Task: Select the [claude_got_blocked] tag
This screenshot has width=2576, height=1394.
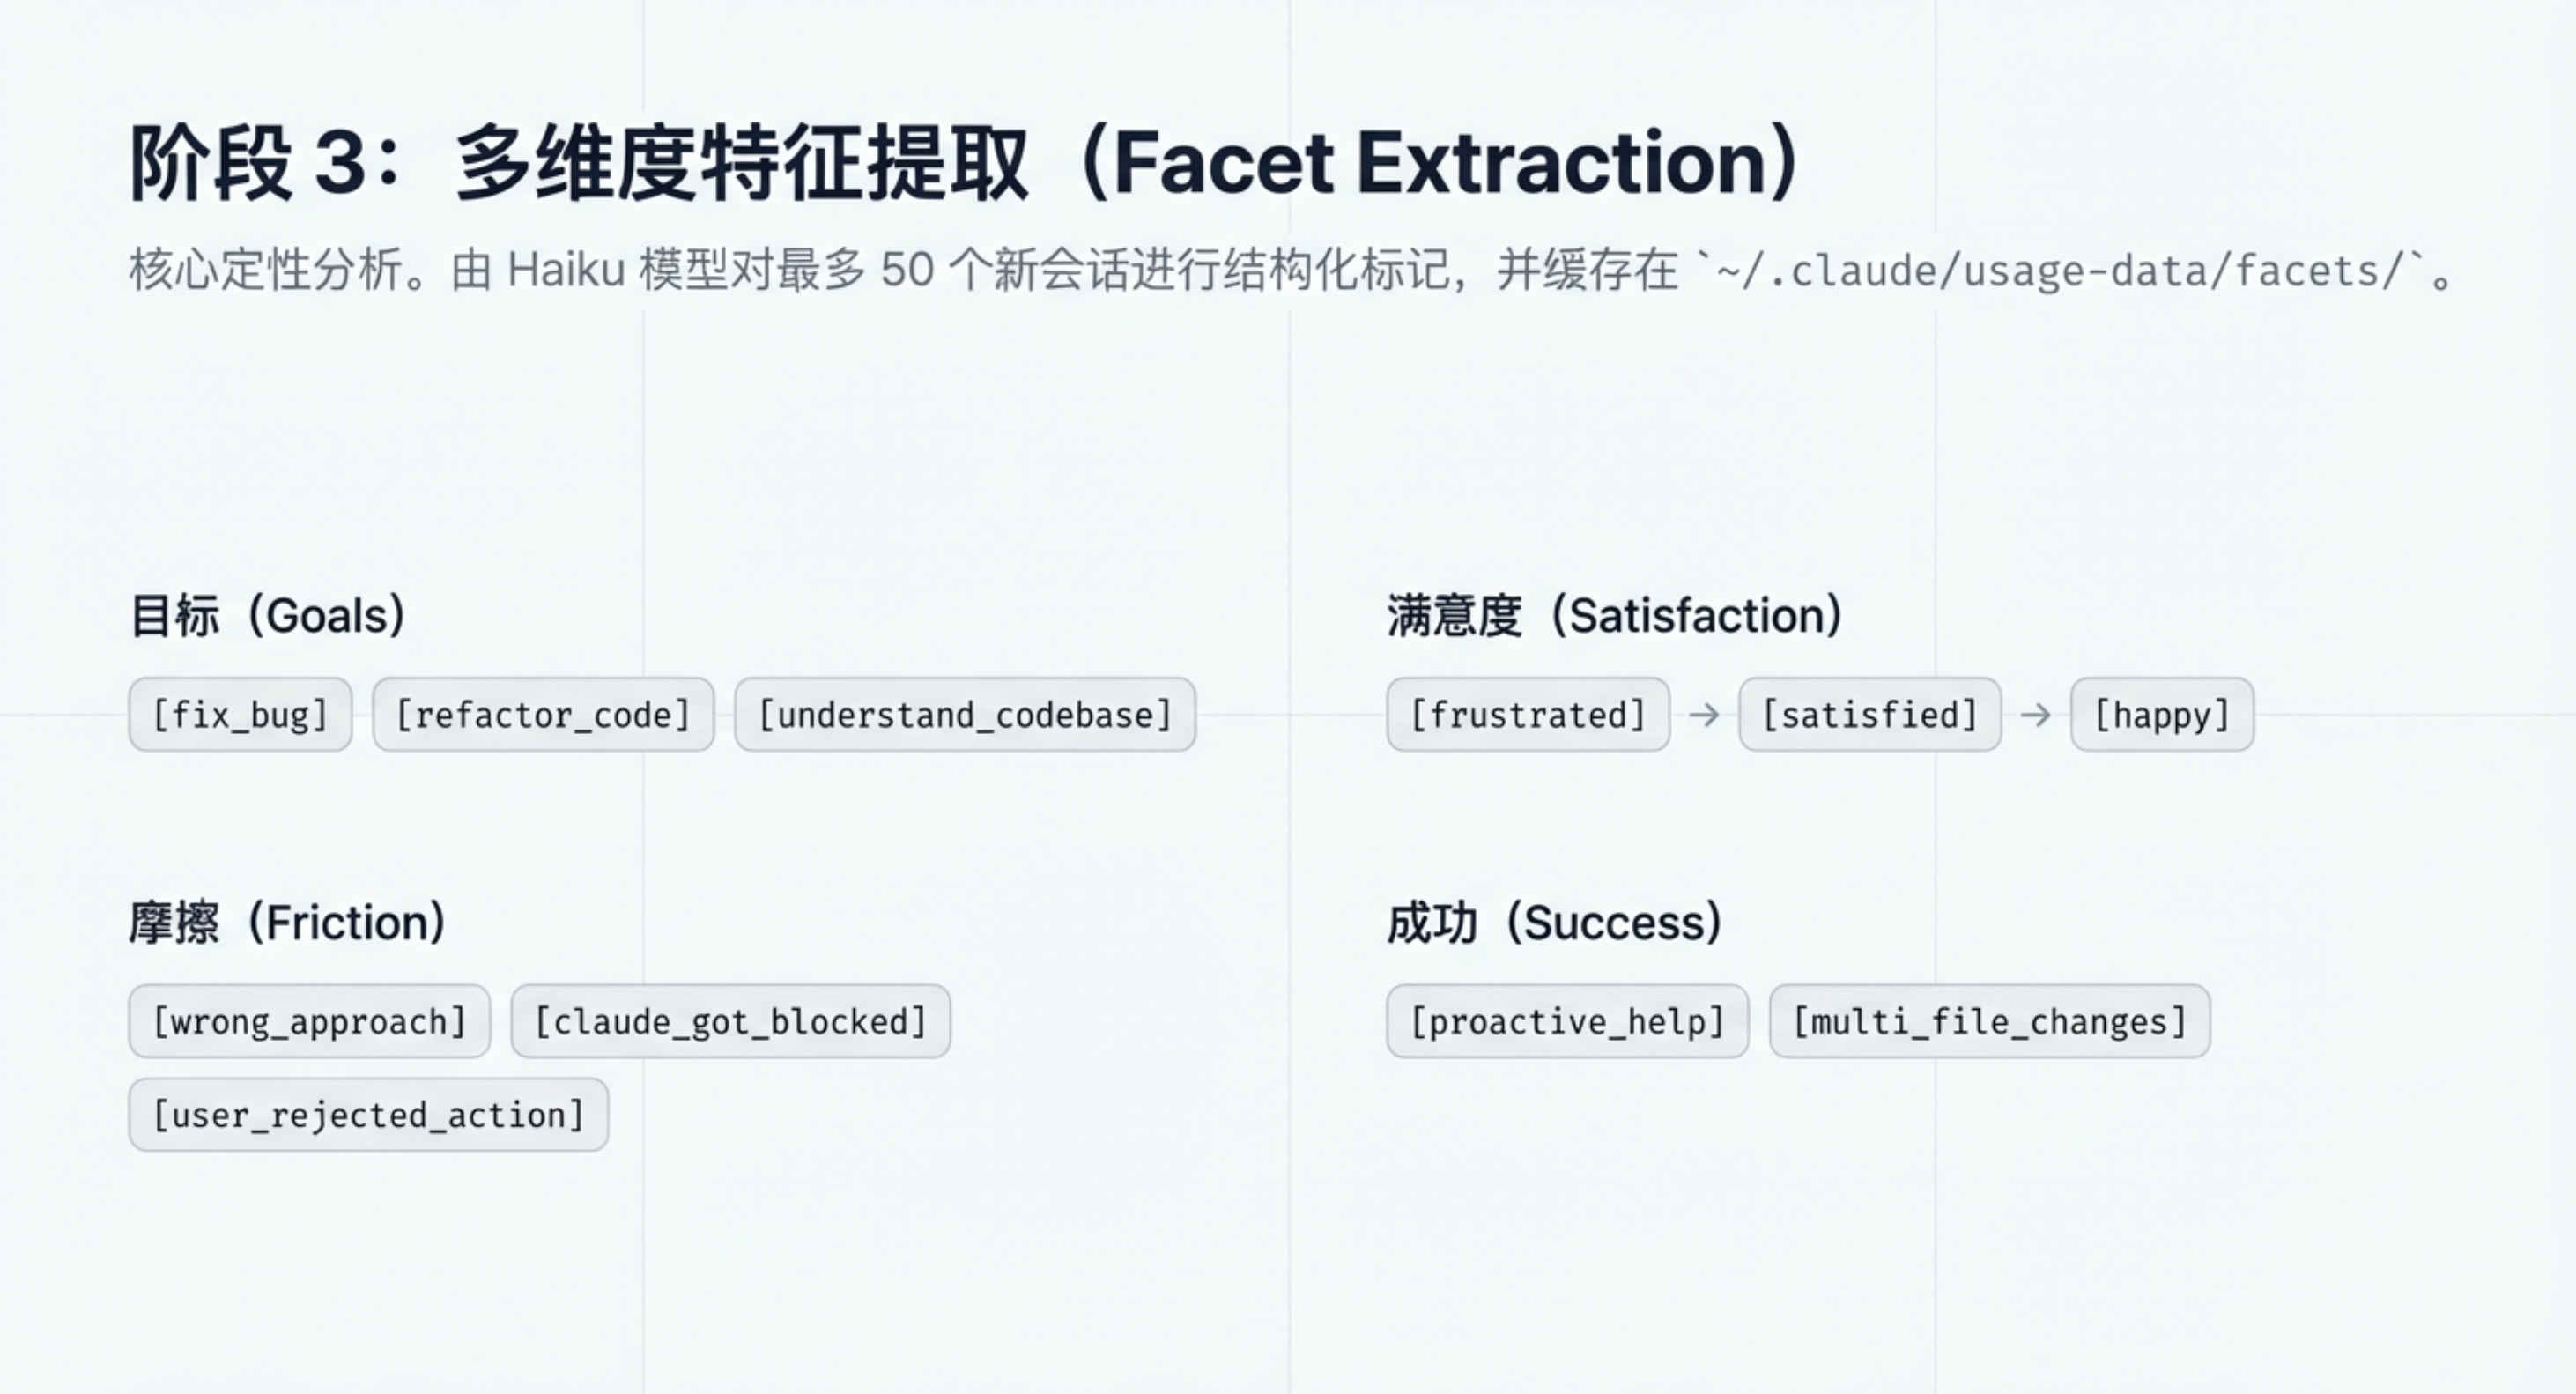Action: [x=730, y=1021]
